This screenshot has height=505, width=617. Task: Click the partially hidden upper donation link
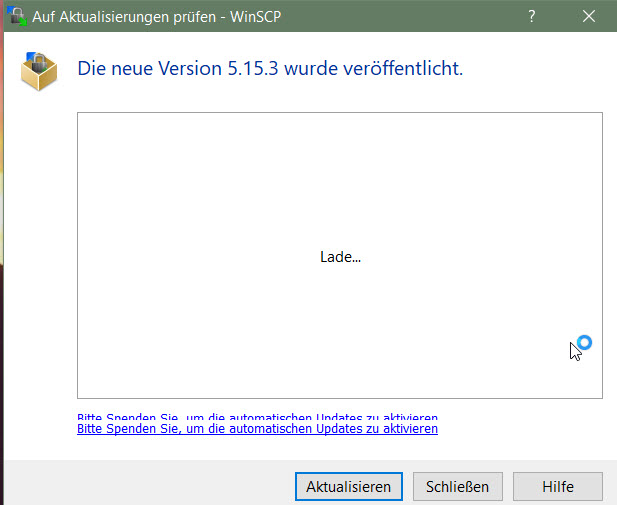[257, 417]
